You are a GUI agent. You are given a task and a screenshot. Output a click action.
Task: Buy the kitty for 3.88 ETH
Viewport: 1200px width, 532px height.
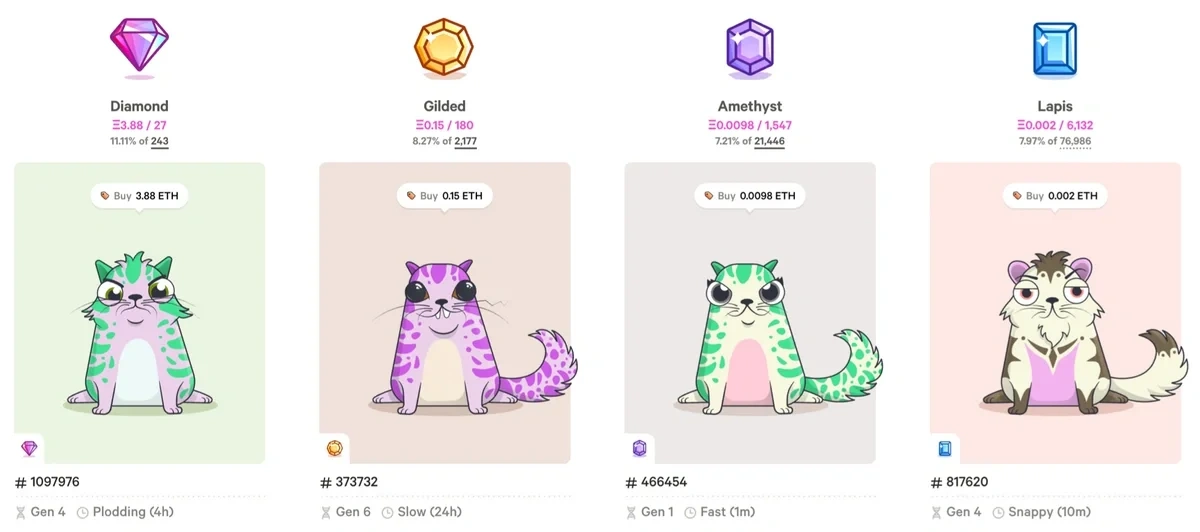pos(139,196)
